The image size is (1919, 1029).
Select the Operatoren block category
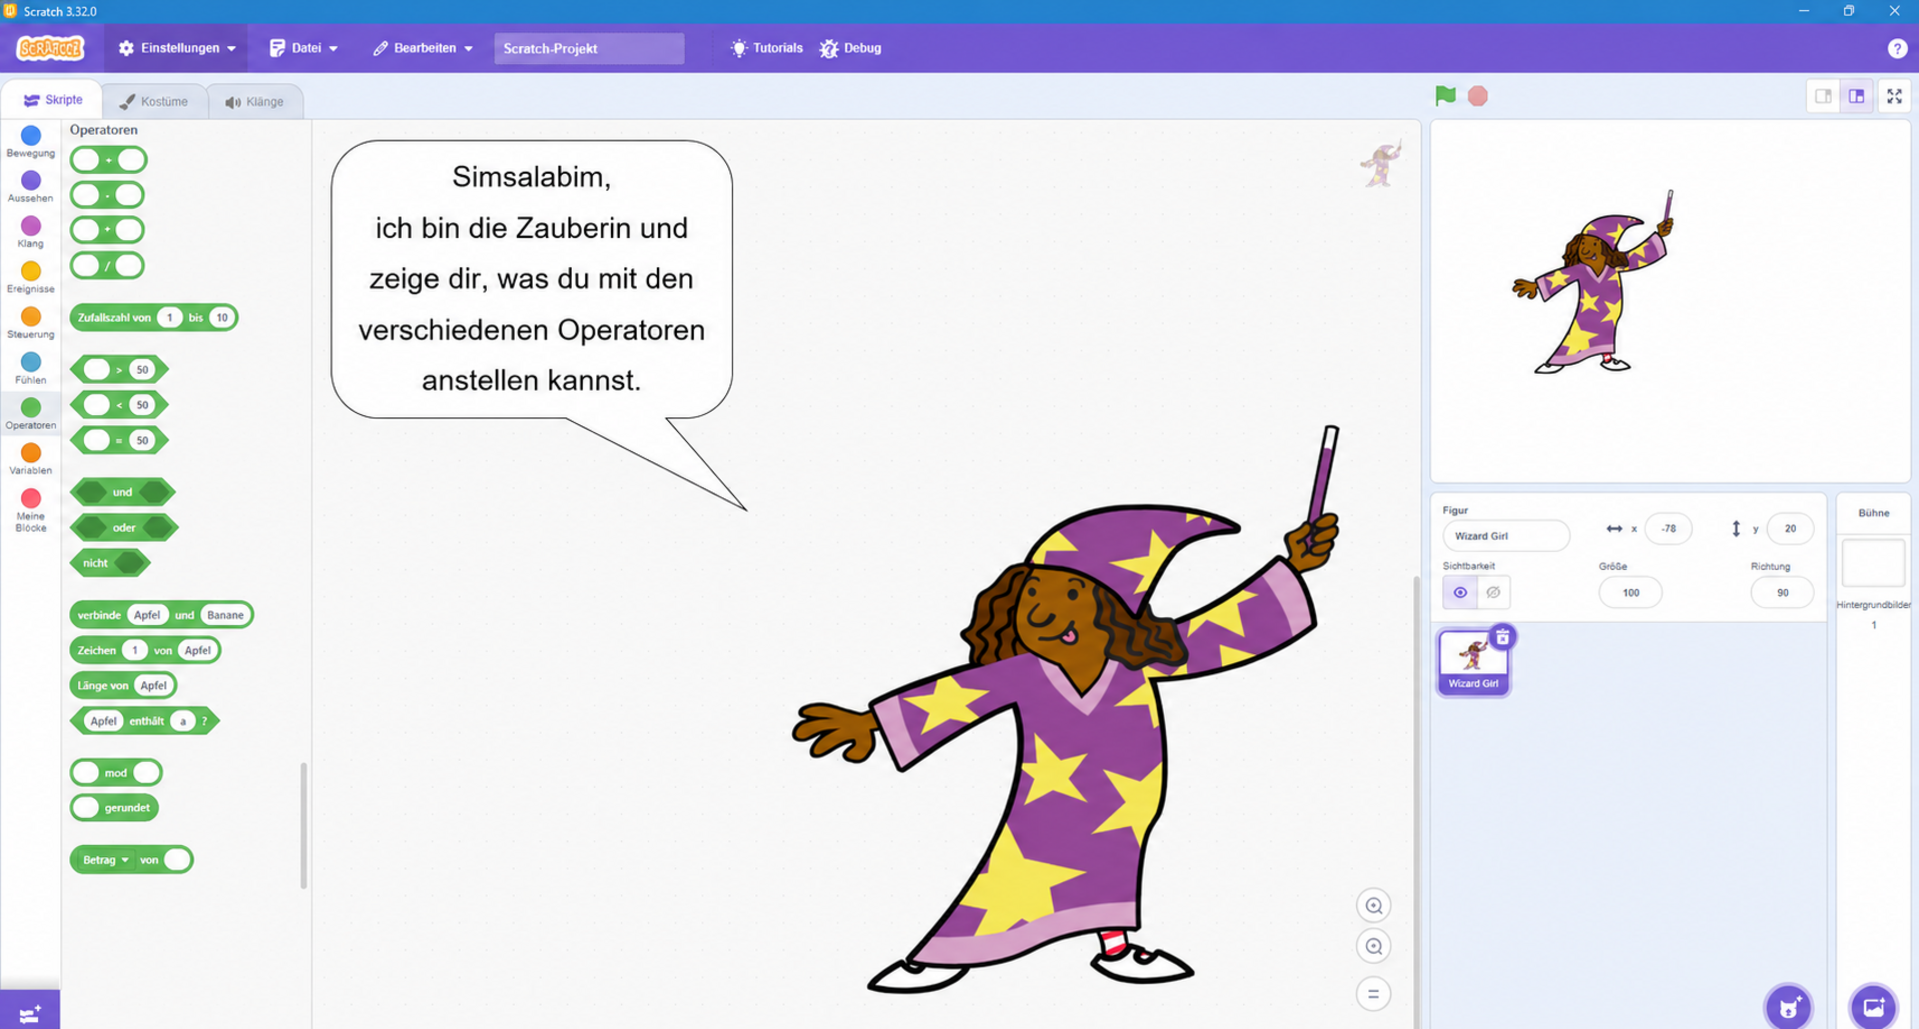coord(31,413)
